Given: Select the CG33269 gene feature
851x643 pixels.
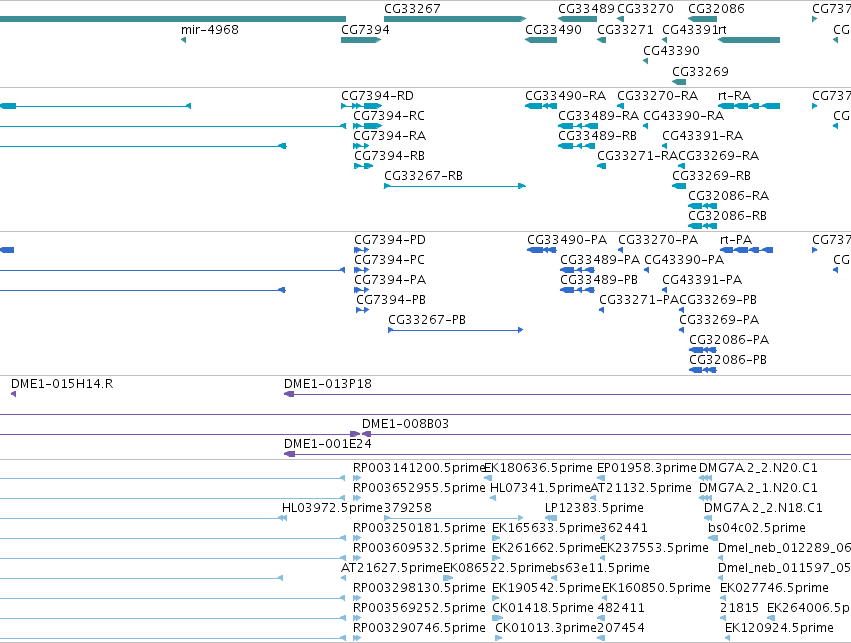Looking at the screenshot, I should point(679,82).
